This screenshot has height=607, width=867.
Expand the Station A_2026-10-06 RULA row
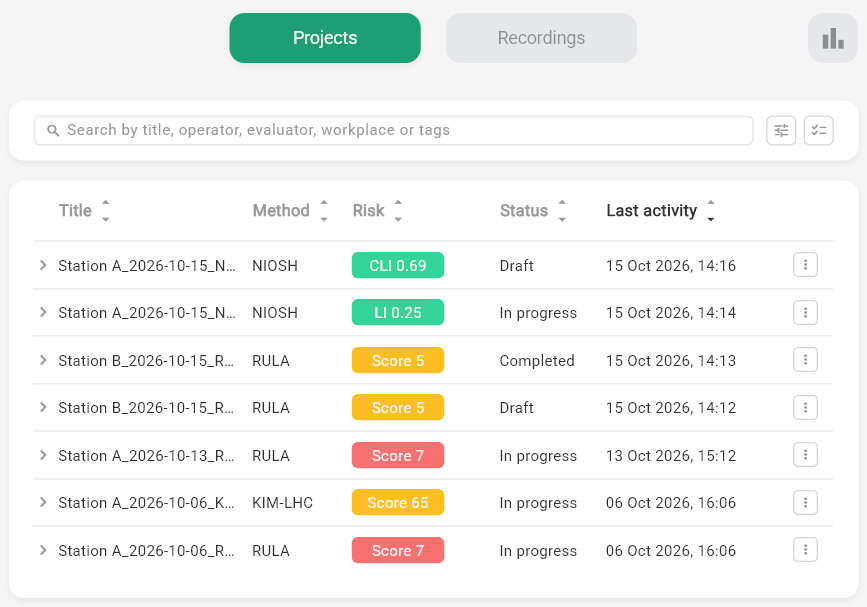[43, 550]
